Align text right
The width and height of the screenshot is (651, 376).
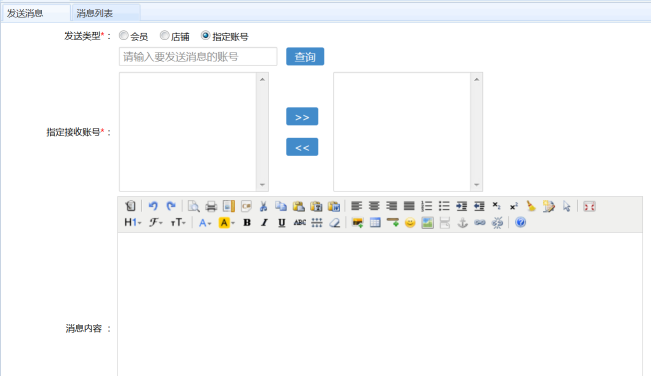[392, 206]
